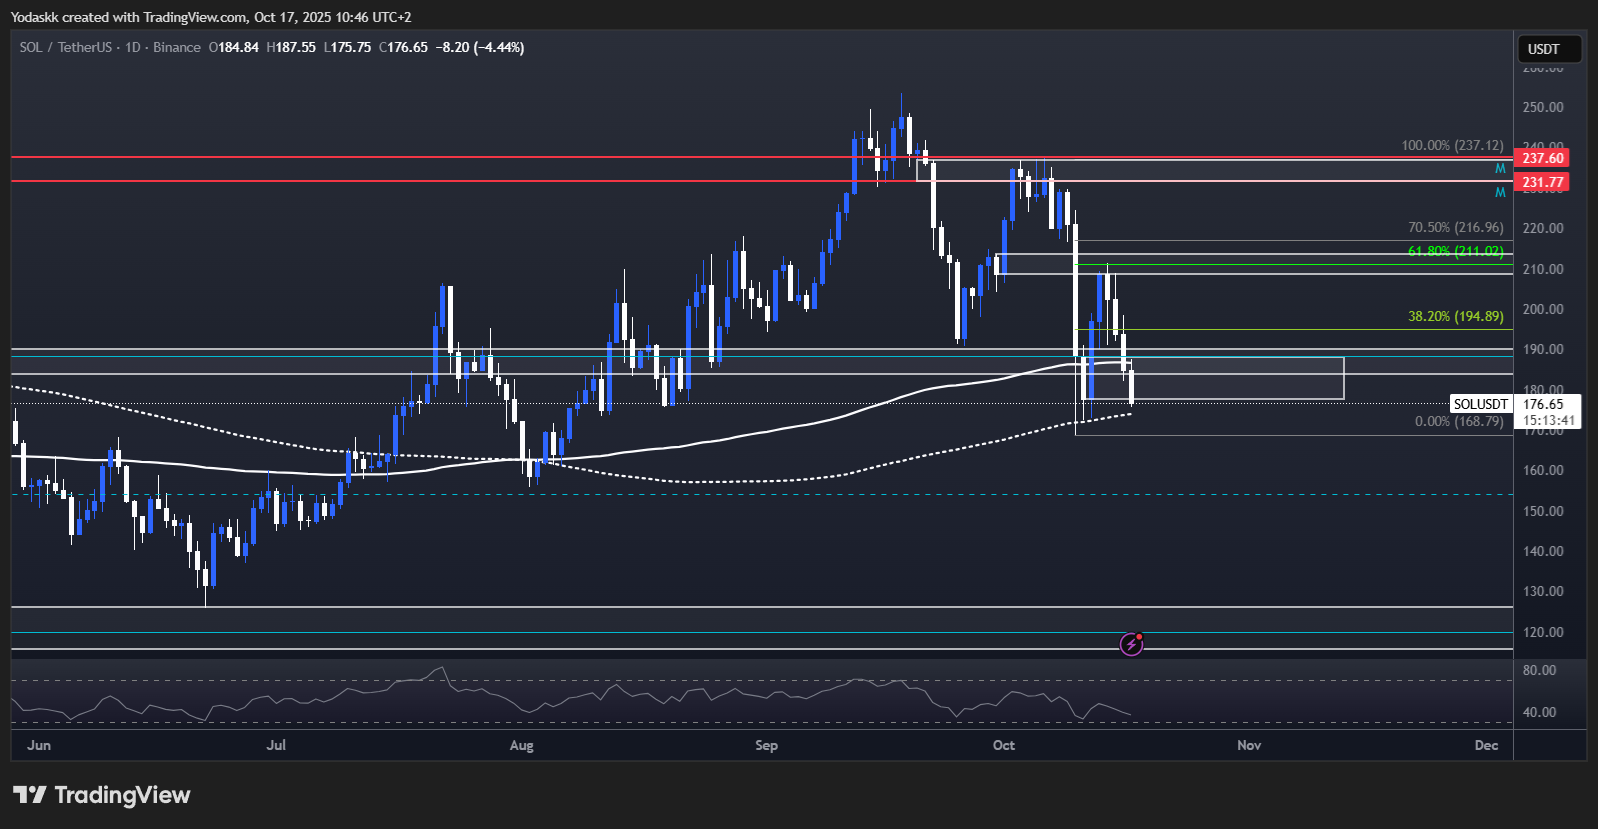
Task: Click the 100.00% (237.12) Fib label
Action: point(1452,145)
